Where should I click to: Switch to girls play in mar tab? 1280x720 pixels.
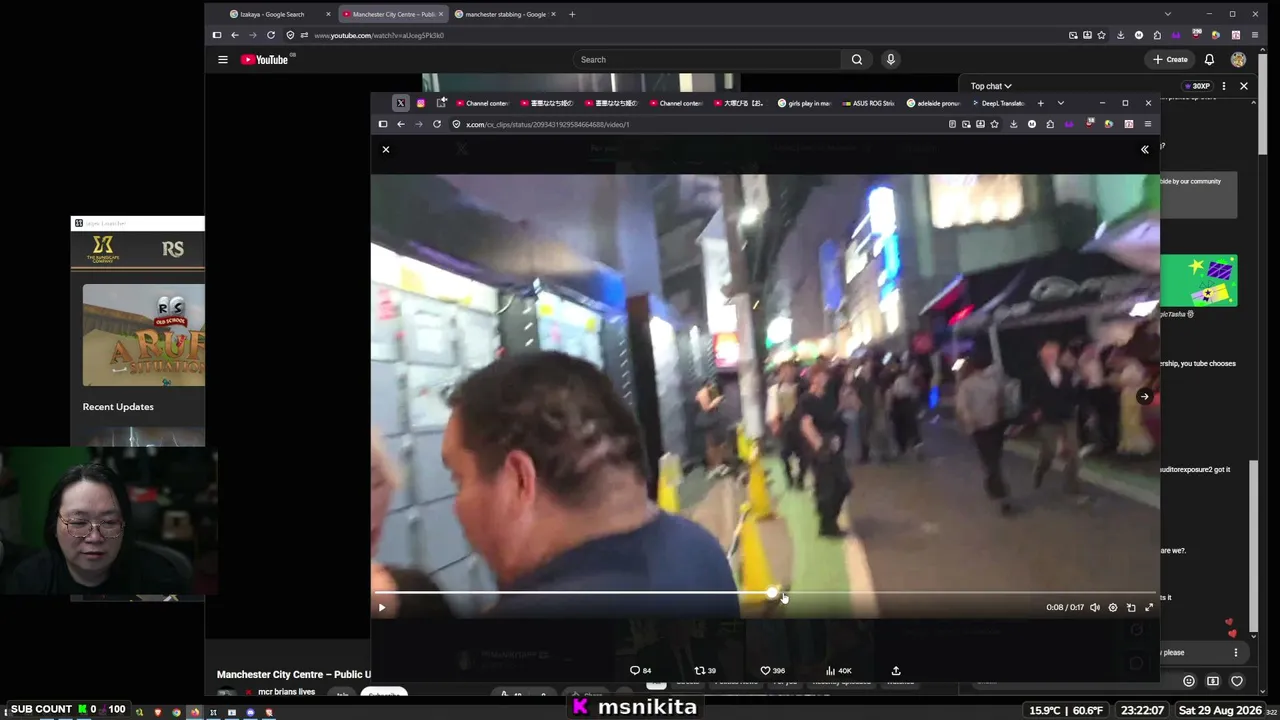coord(804,103)
